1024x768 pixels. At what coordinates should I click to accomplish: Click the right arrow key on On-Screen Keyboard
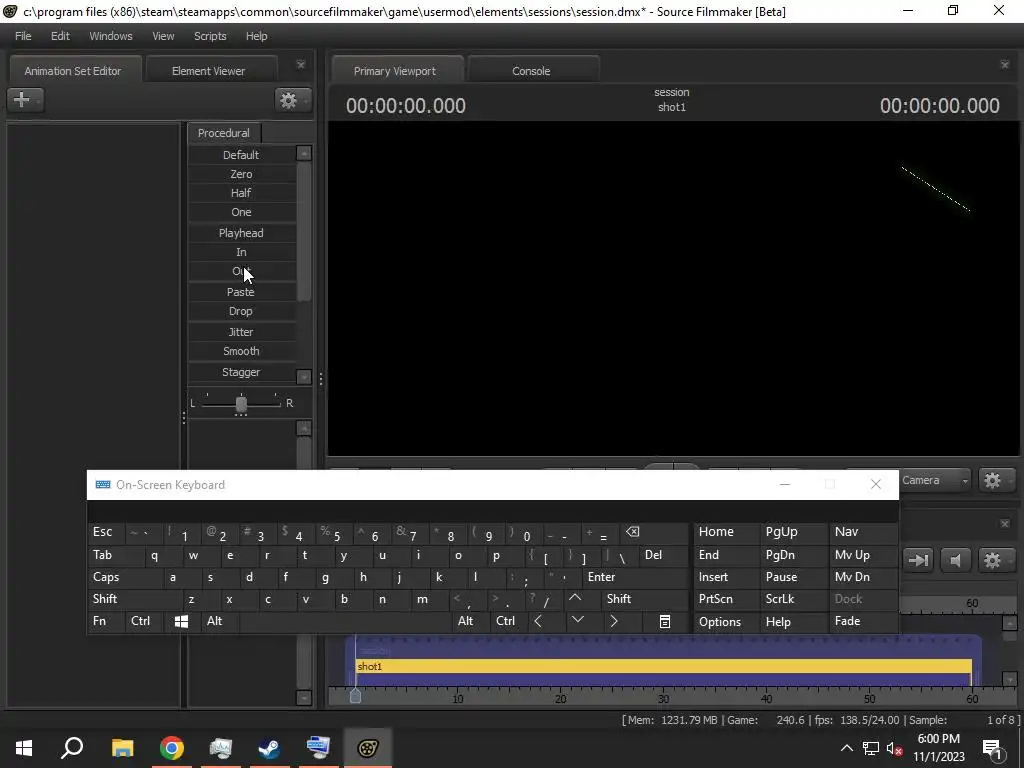click(614, 622)
